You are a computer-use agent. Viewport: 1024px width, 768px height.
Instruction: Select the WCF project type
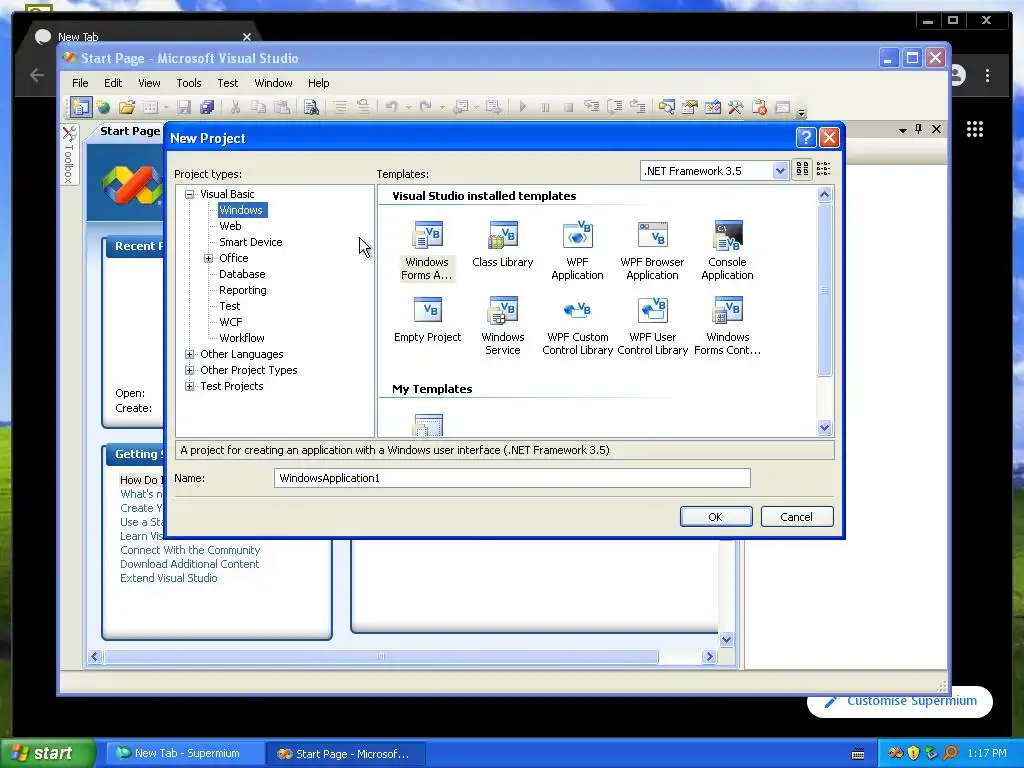pos(231,322)
